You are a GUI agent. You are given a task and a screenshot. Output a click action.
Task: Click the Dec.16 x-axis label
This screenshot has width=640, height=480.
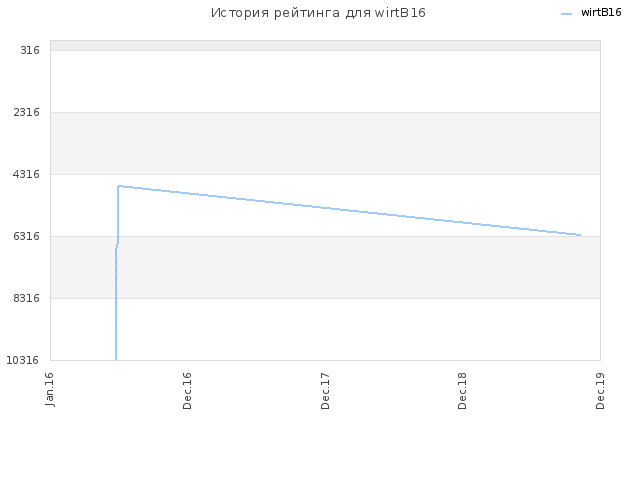point(187,391)
